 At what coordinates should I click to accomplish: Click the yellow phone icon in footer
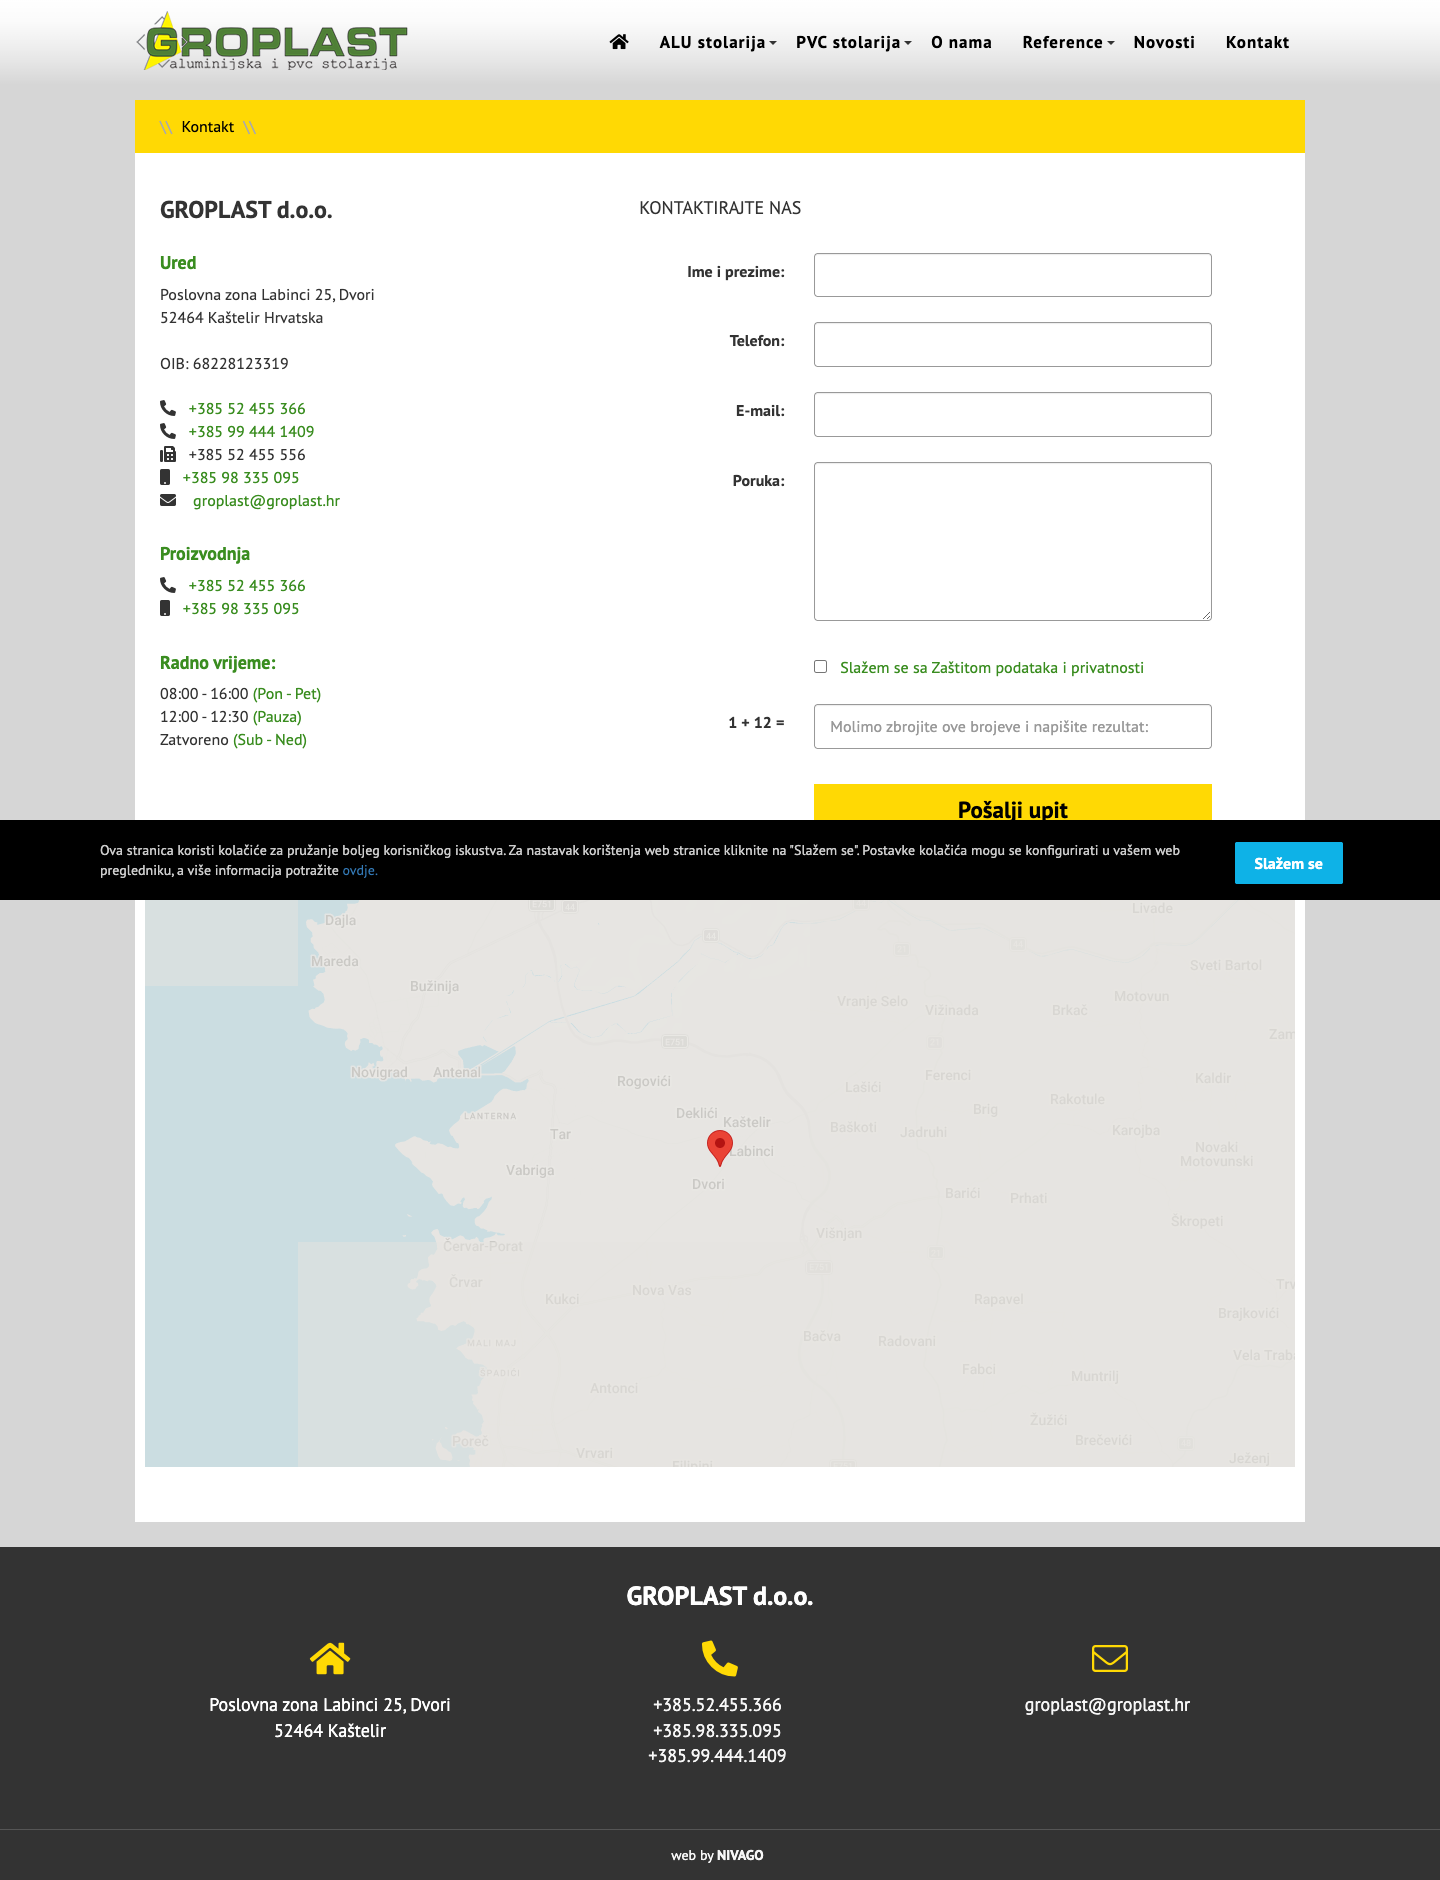pos(719,1658)
